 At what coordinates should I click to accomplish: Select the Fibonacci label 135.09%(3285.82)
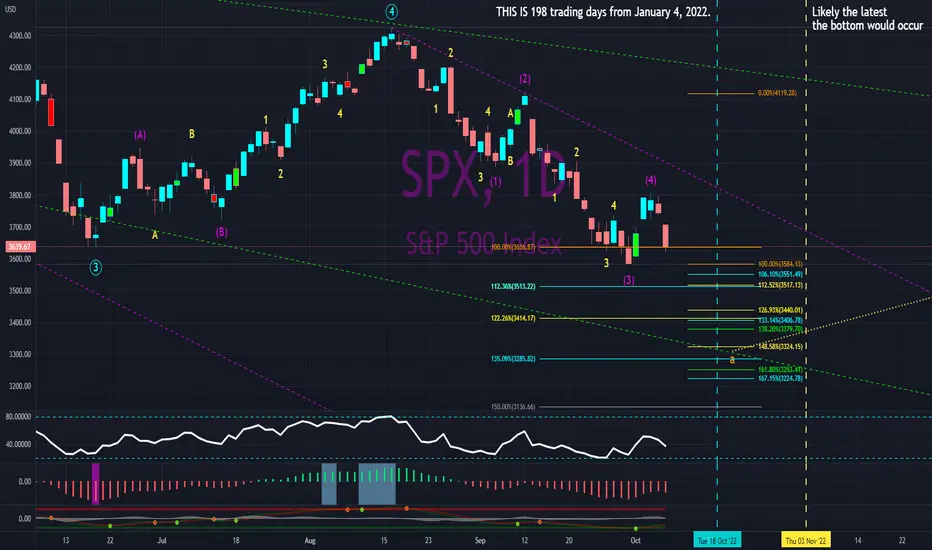click(513, 359)
